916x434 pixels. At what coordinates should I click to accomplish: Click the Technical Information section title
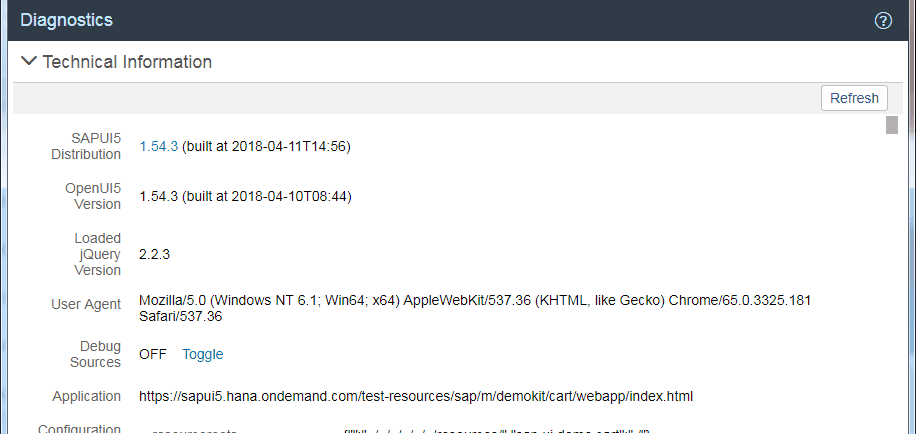coord(127,62)
